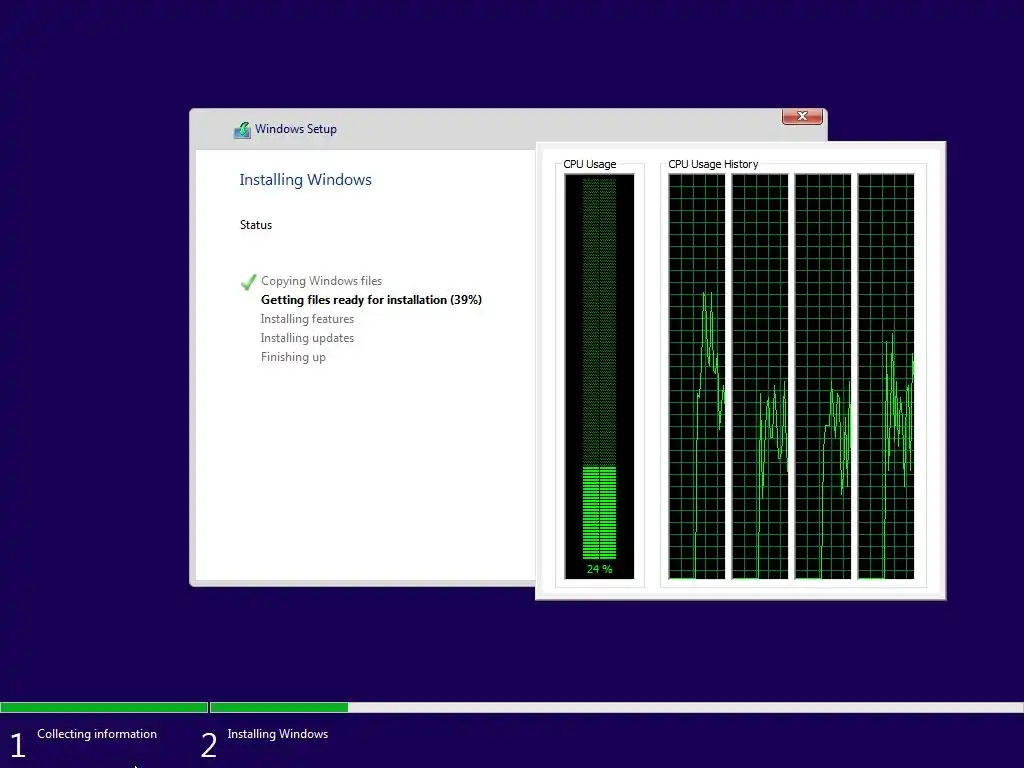1024x768 pixels.
Task: Click the second CPU core history graph
Action: click(x=760, y=376)
